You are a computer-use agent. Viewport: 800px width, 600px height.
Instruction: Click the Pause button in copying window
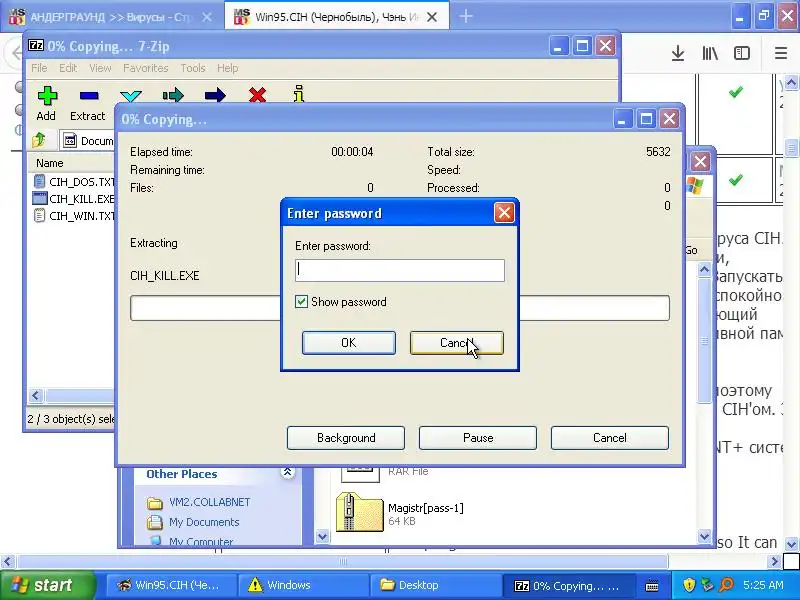[x=478, y=438]
